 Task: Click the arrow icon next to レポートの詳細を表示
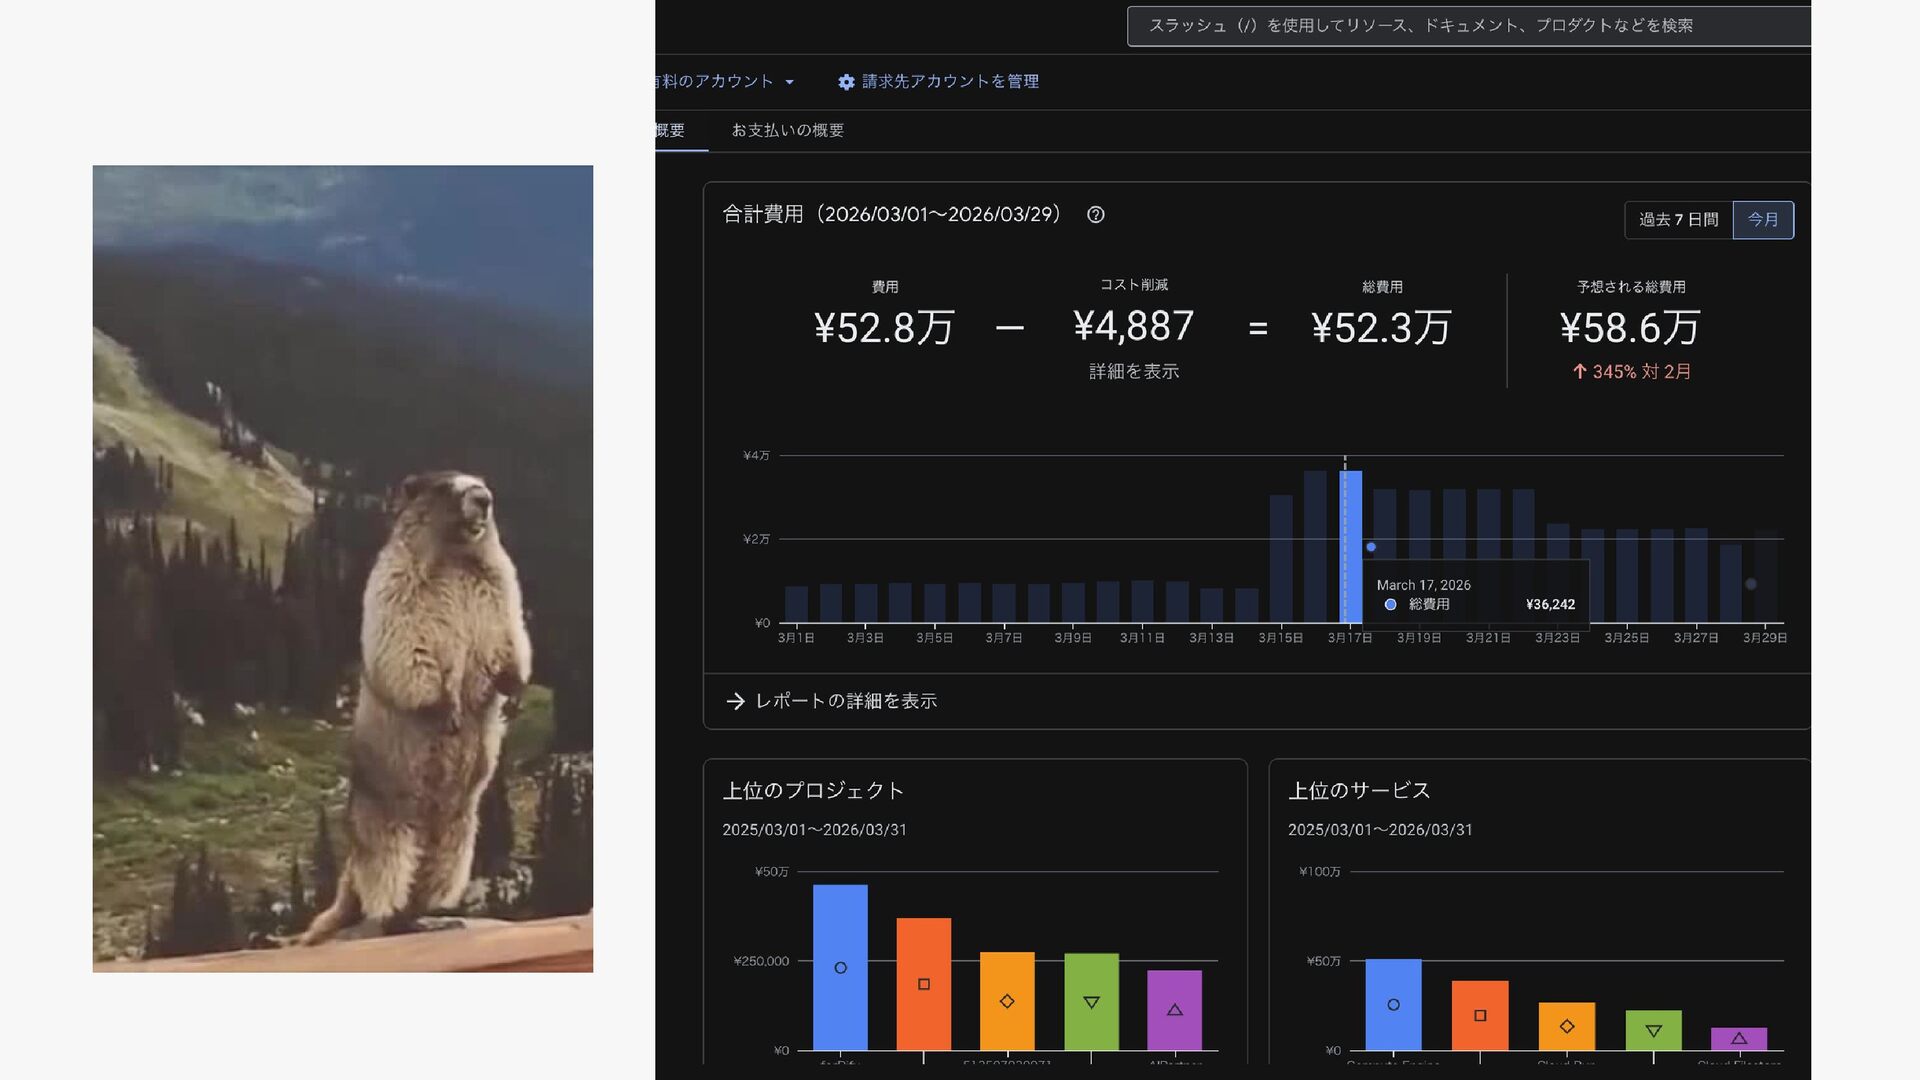(735, 702)
